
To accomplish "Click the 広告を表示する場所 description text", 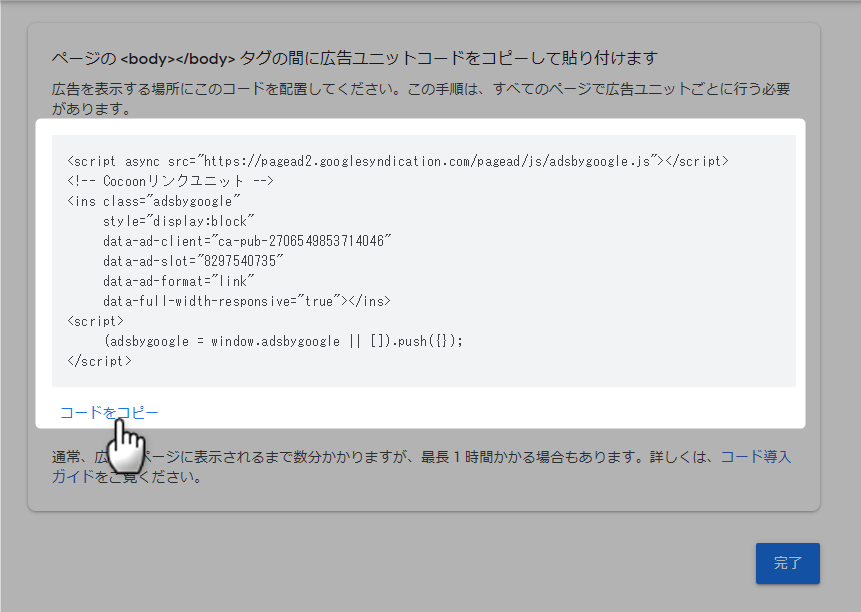I will [x=421, y=99].
